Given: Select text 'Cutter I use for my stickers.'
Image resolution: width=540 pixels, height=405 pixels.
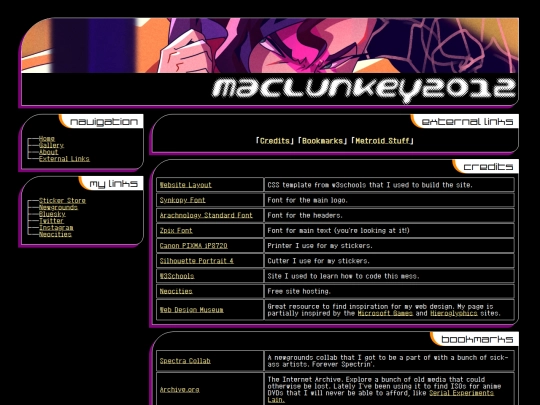Looking at the screenshot, I should 318,261.
